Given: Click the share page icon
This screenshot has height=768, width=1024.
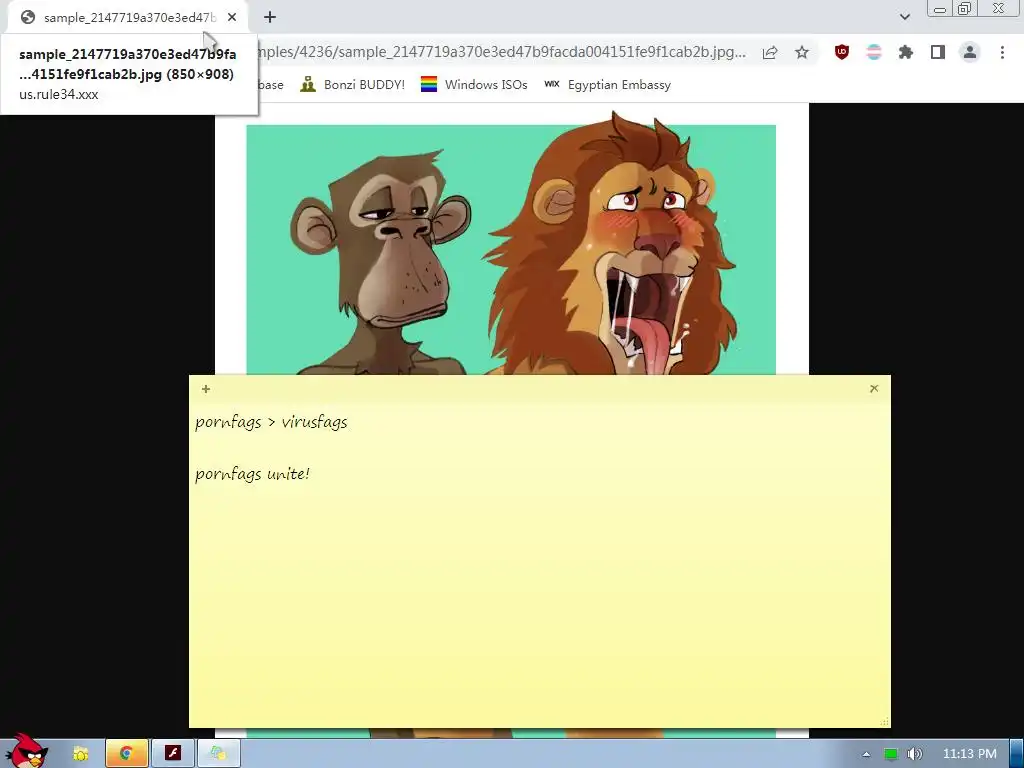Looking at the screenshot, I should click(770, 52).
